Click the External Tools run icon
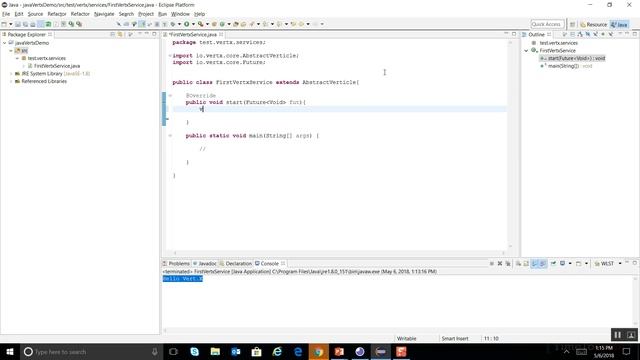Screen dimensions: 640x360 click(x=200, y=24)
